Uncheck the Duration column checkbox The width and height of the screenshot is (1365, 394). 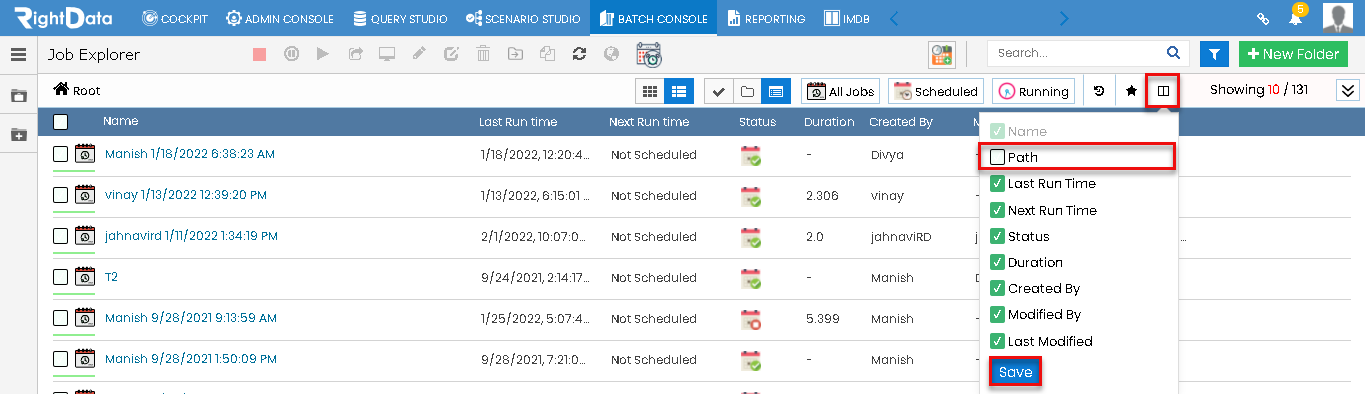[997, 262]
